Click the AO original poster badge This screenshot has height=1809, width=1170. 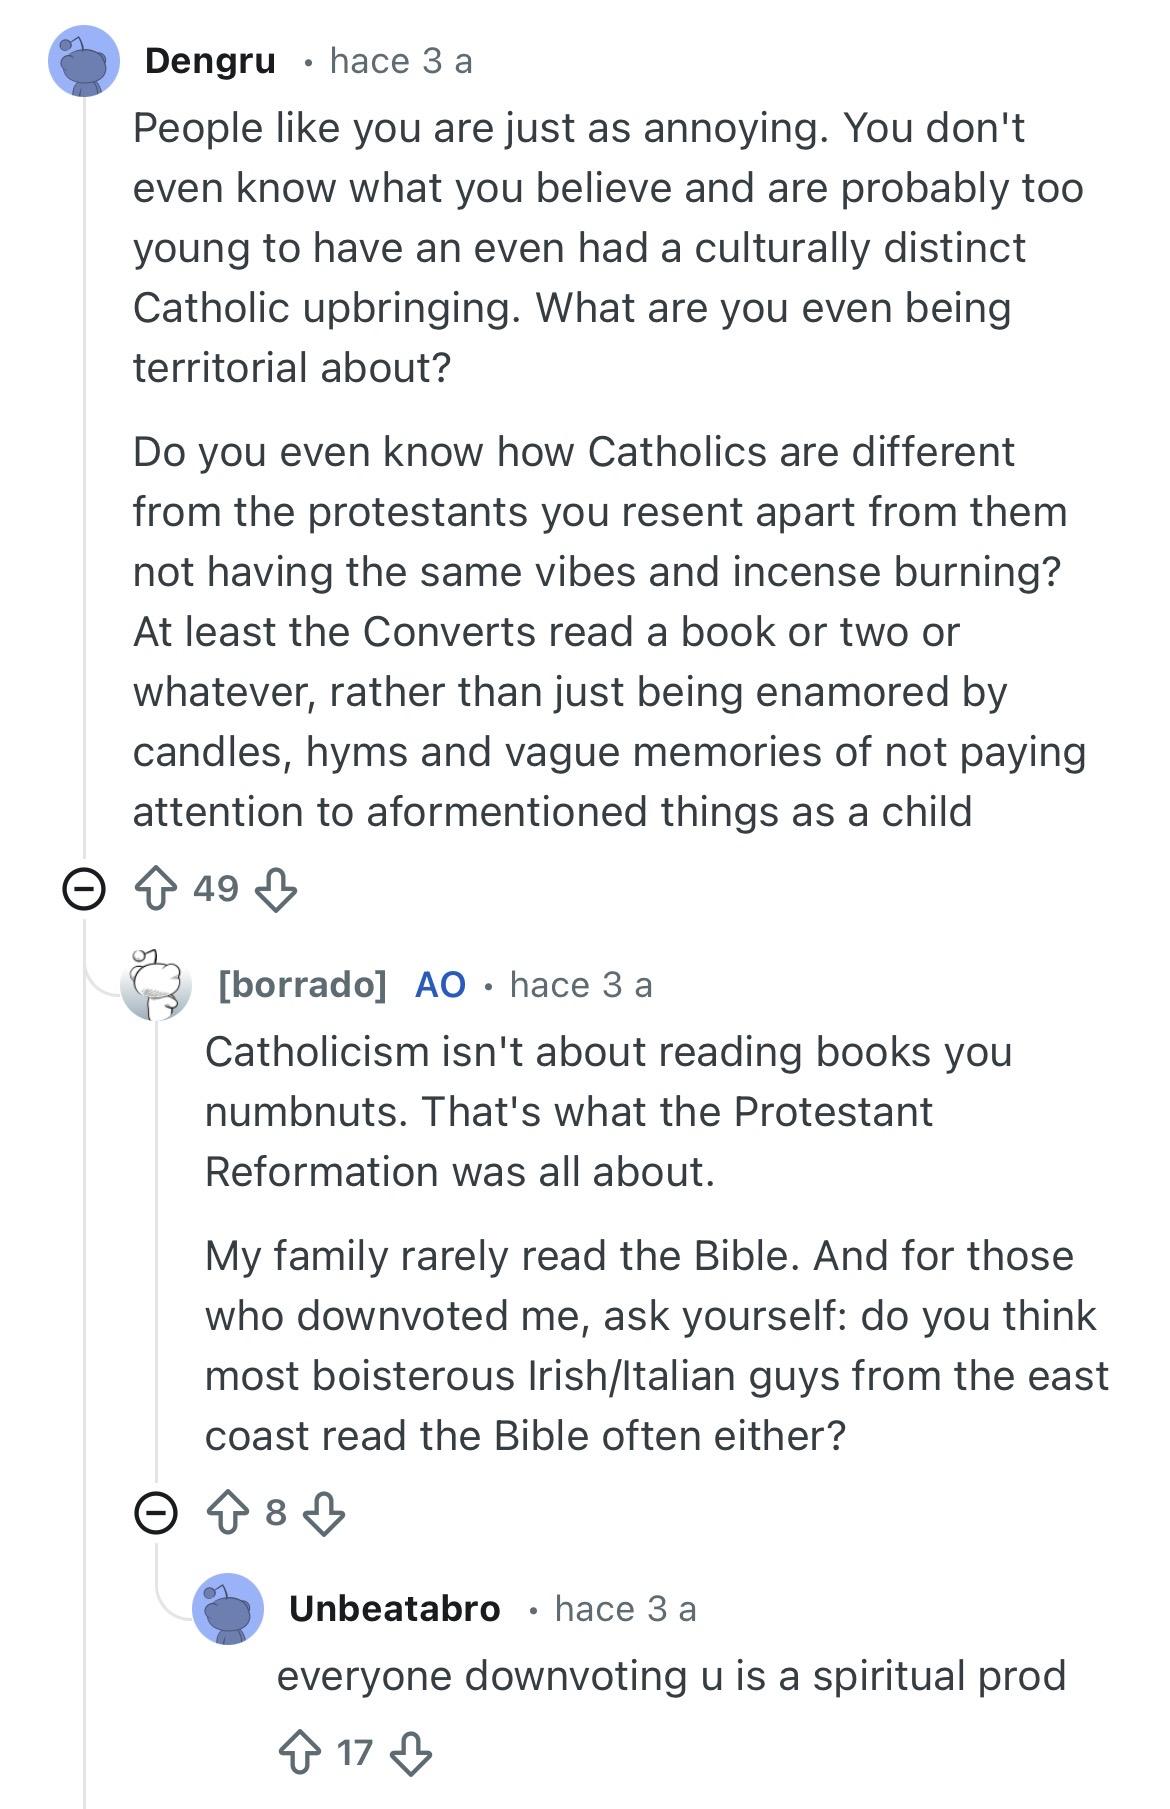(440, 985)
